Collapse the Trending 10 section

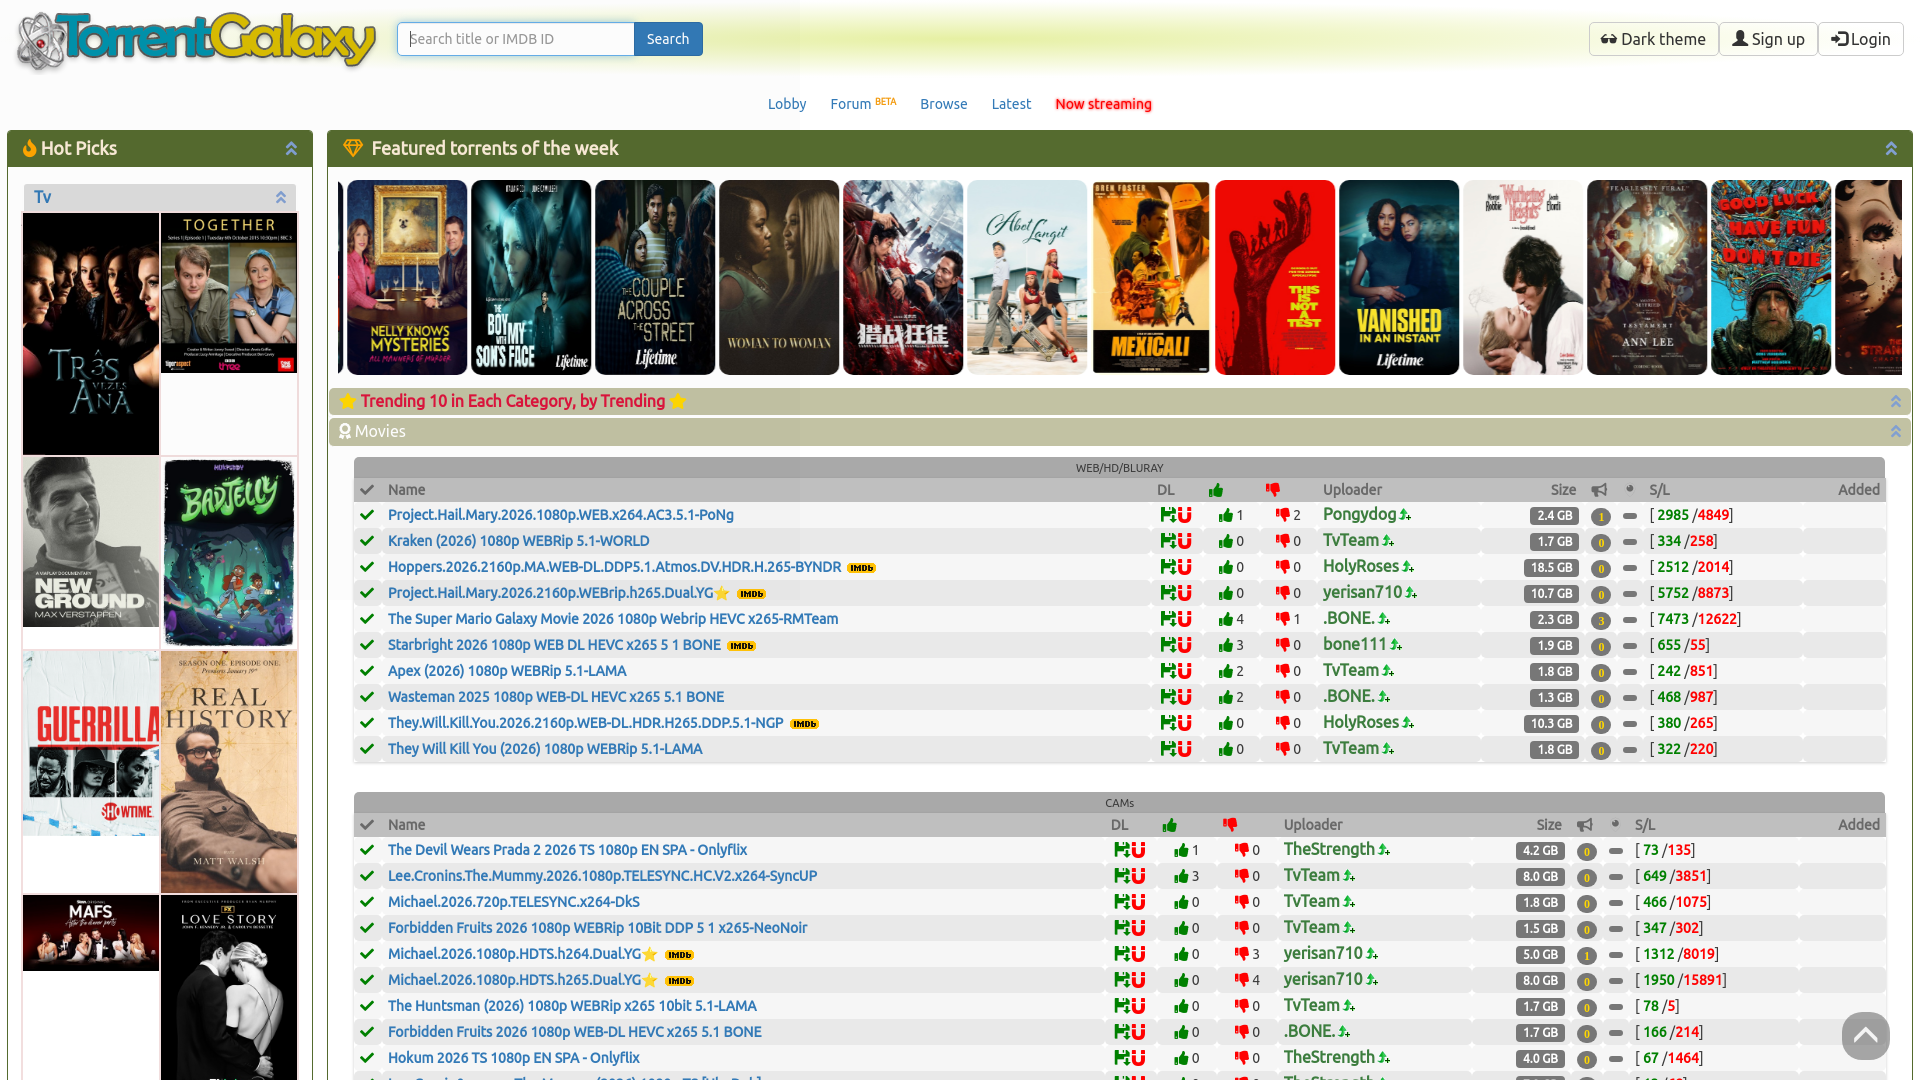[x=1895, y=401]
